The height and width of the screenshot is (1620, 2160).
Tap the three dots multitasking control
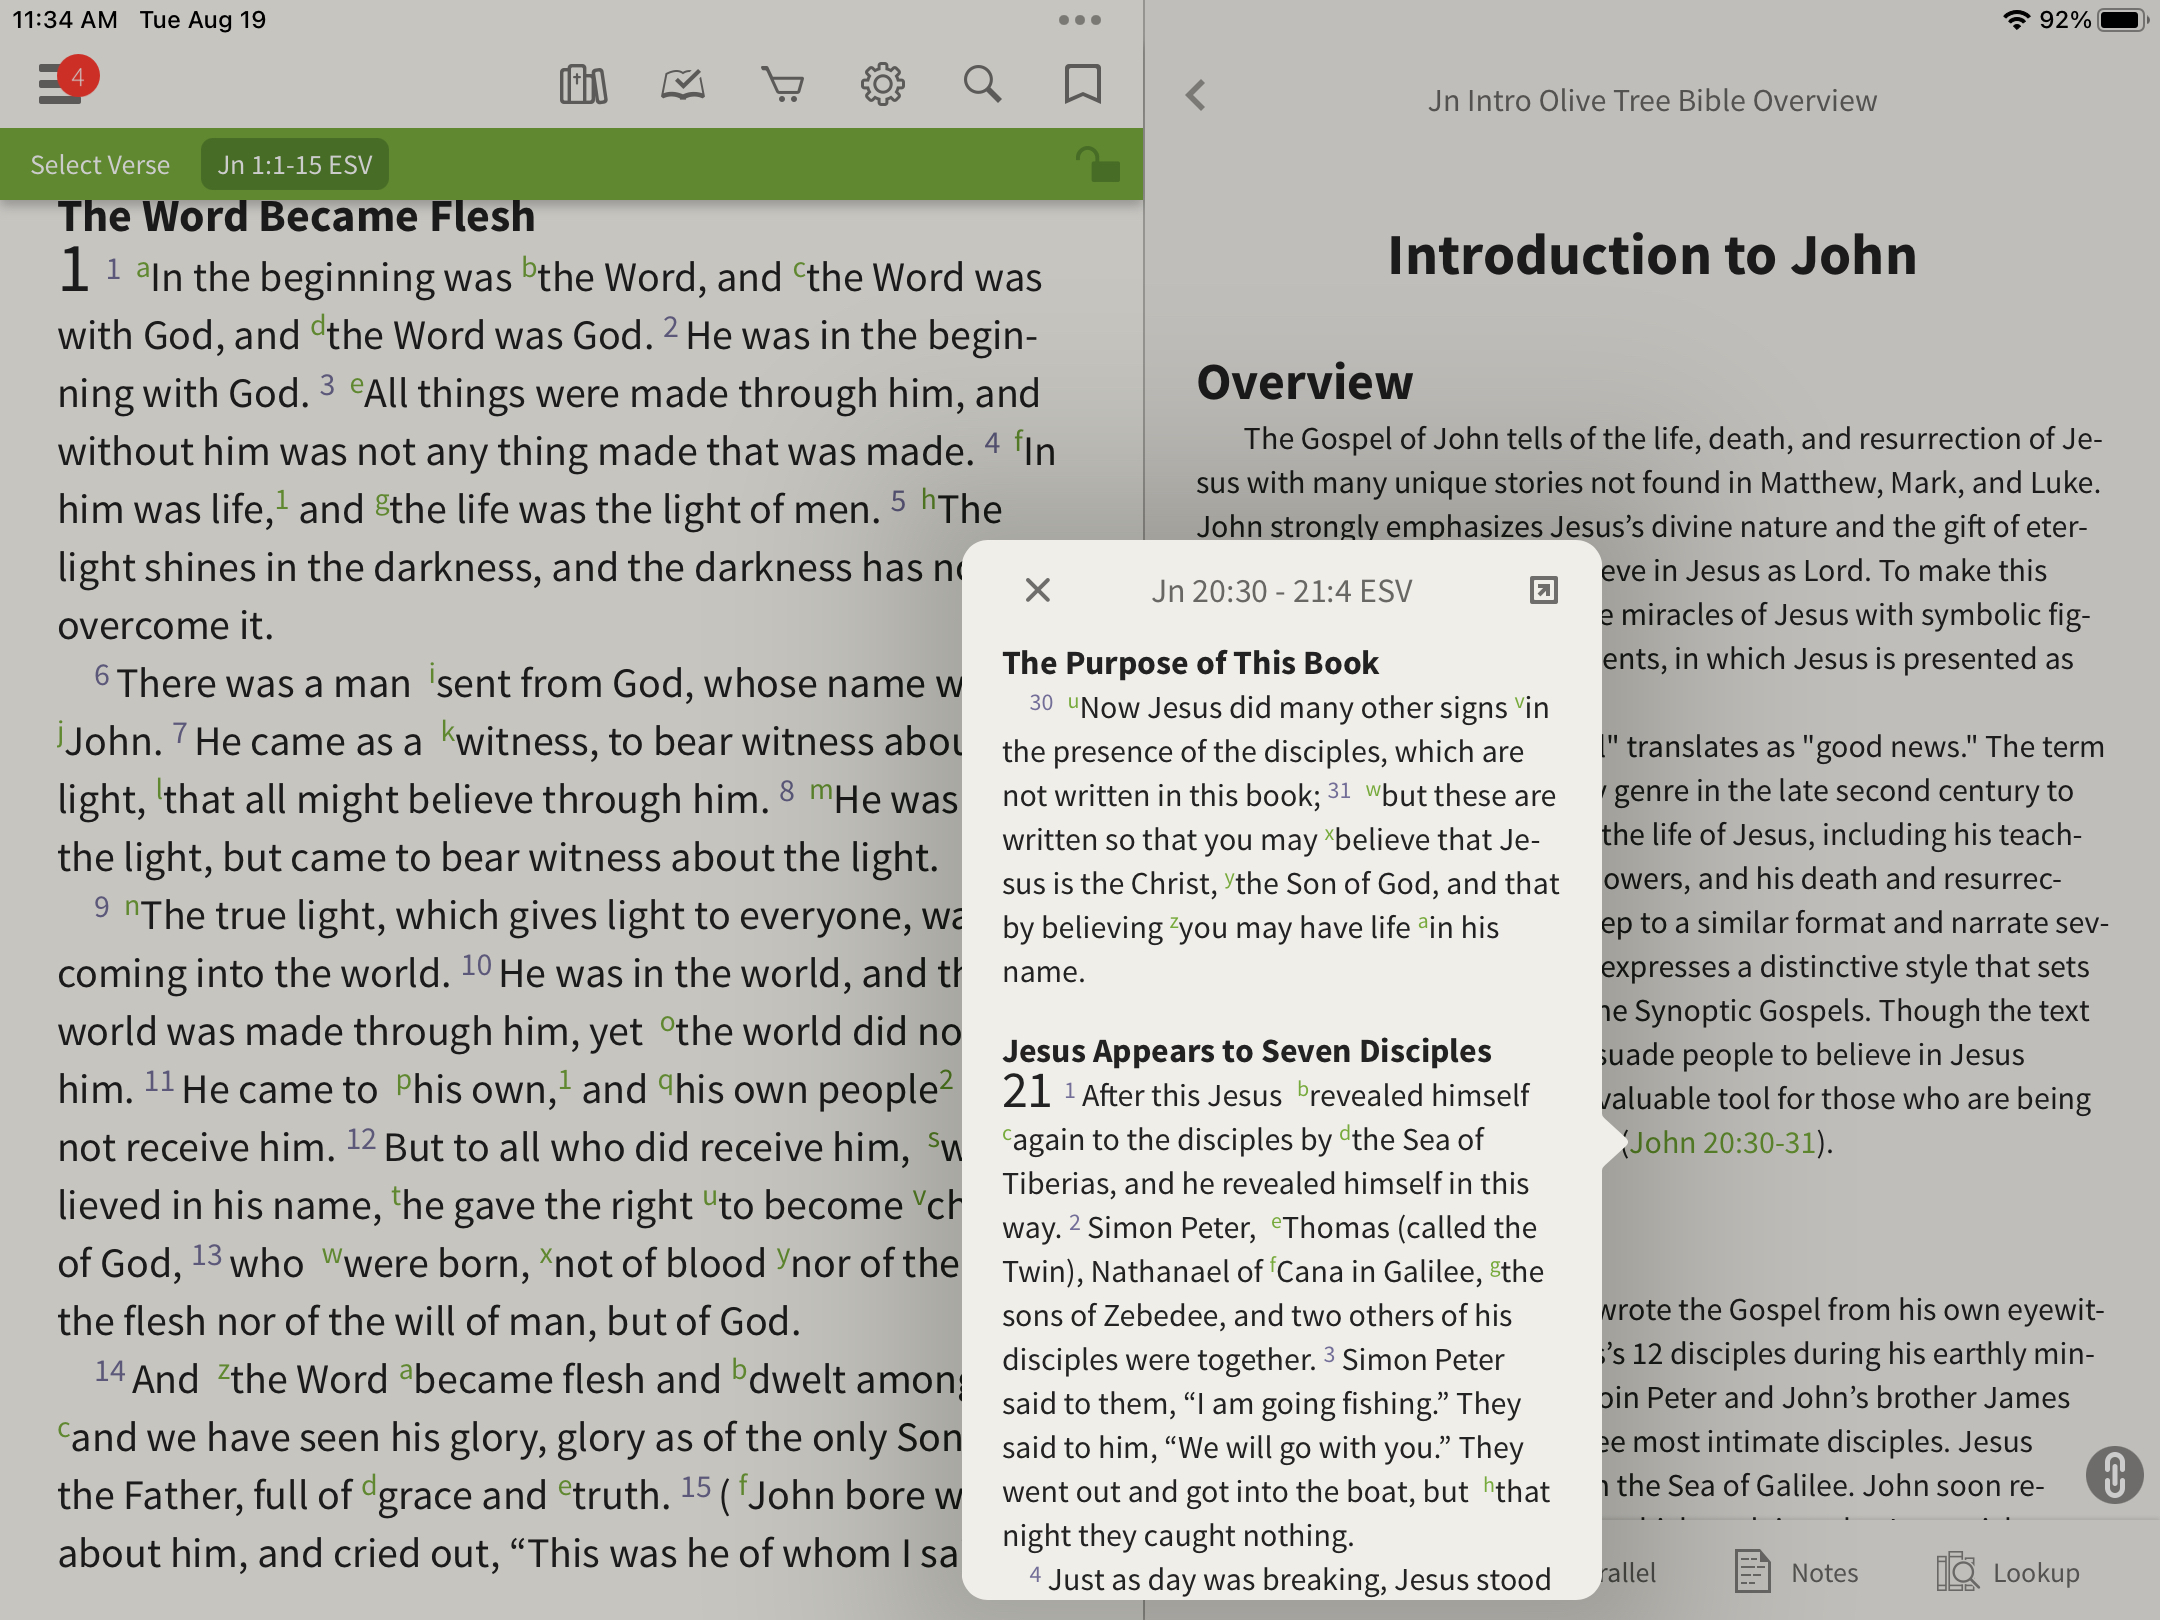[1080, 20]
